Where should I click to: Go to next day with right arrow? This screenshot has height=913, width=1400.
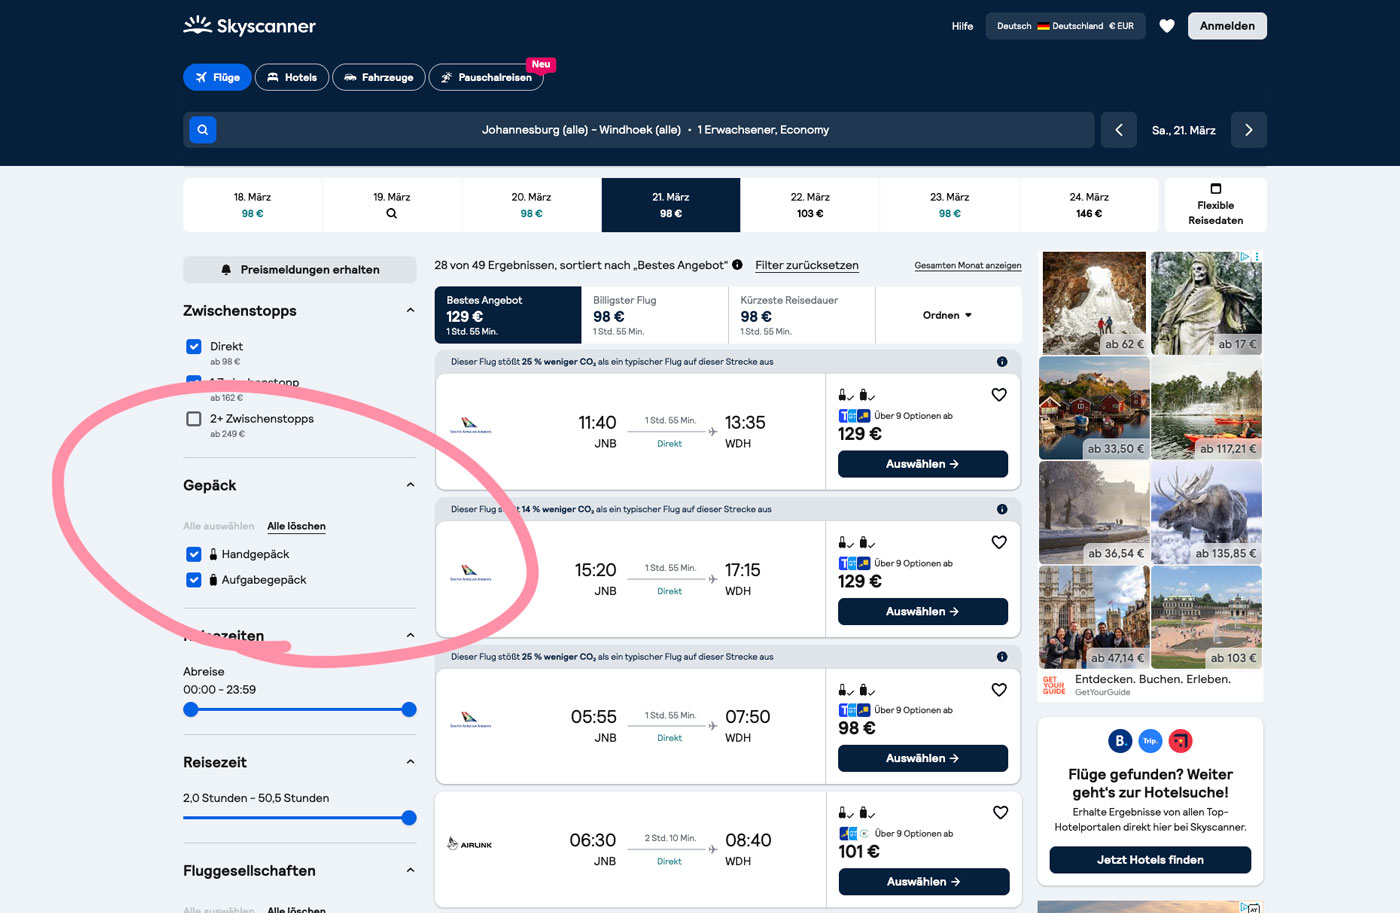pyautogui.click(x=1248, y=130)
